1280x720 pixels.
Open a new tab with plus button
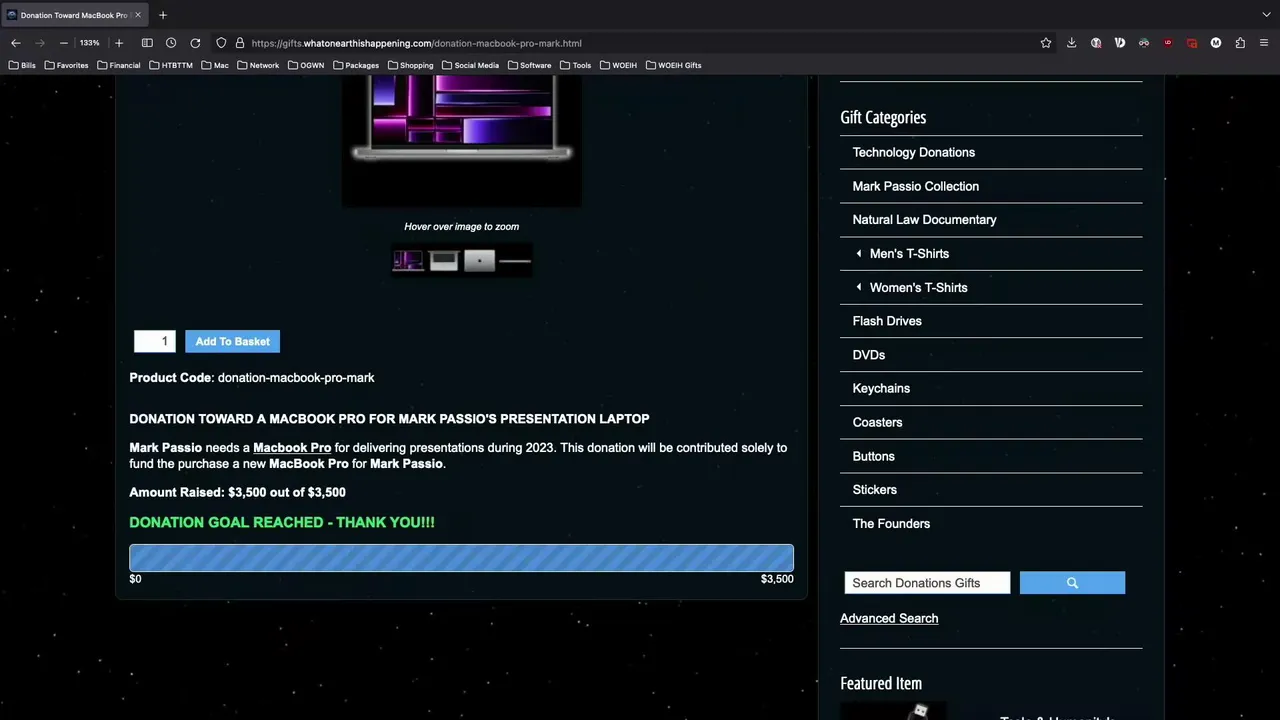(163, 15)
